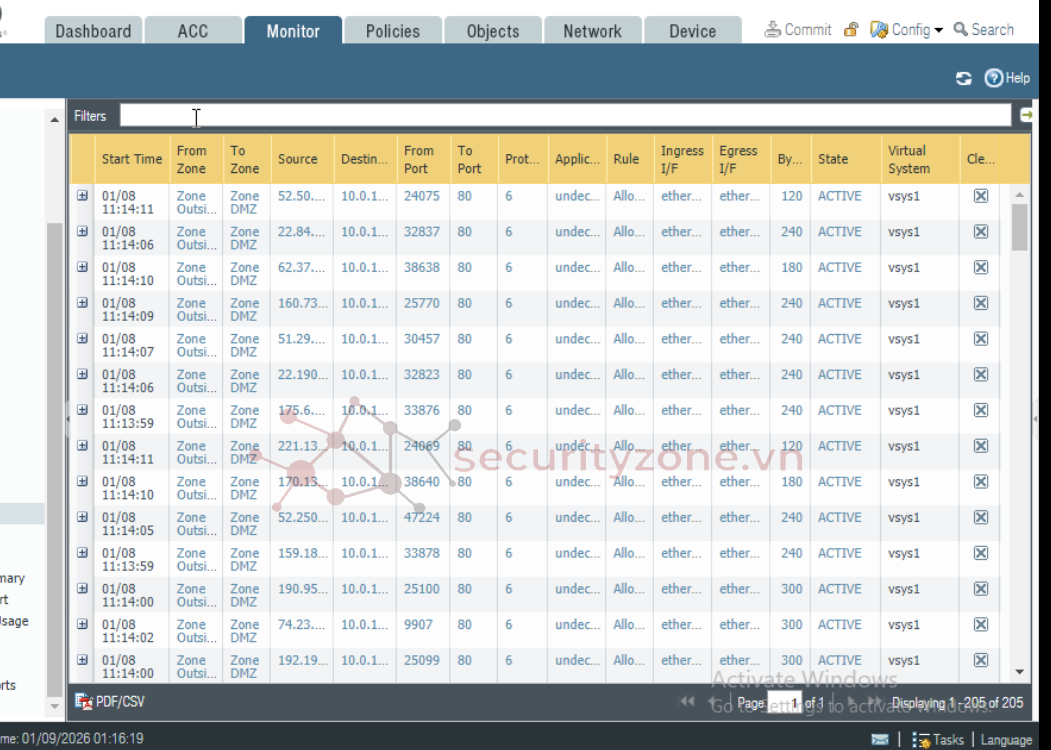Clear the session with From Port 24075
Image resolution: width=1051 pixels, height=750 pixels.
[x=980, y=196]
